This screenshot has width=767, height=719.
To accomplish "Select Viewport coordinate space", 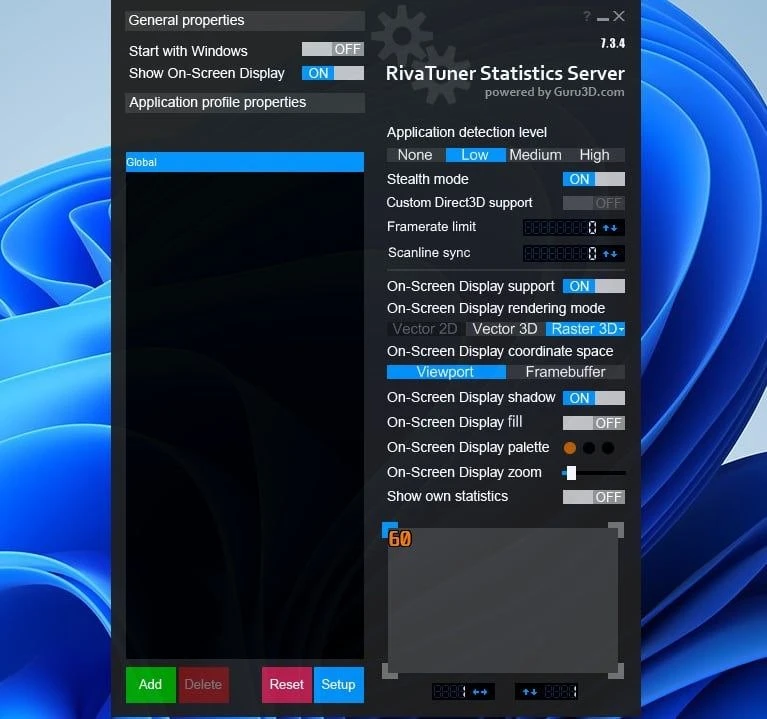I will [x=446, y=372].
